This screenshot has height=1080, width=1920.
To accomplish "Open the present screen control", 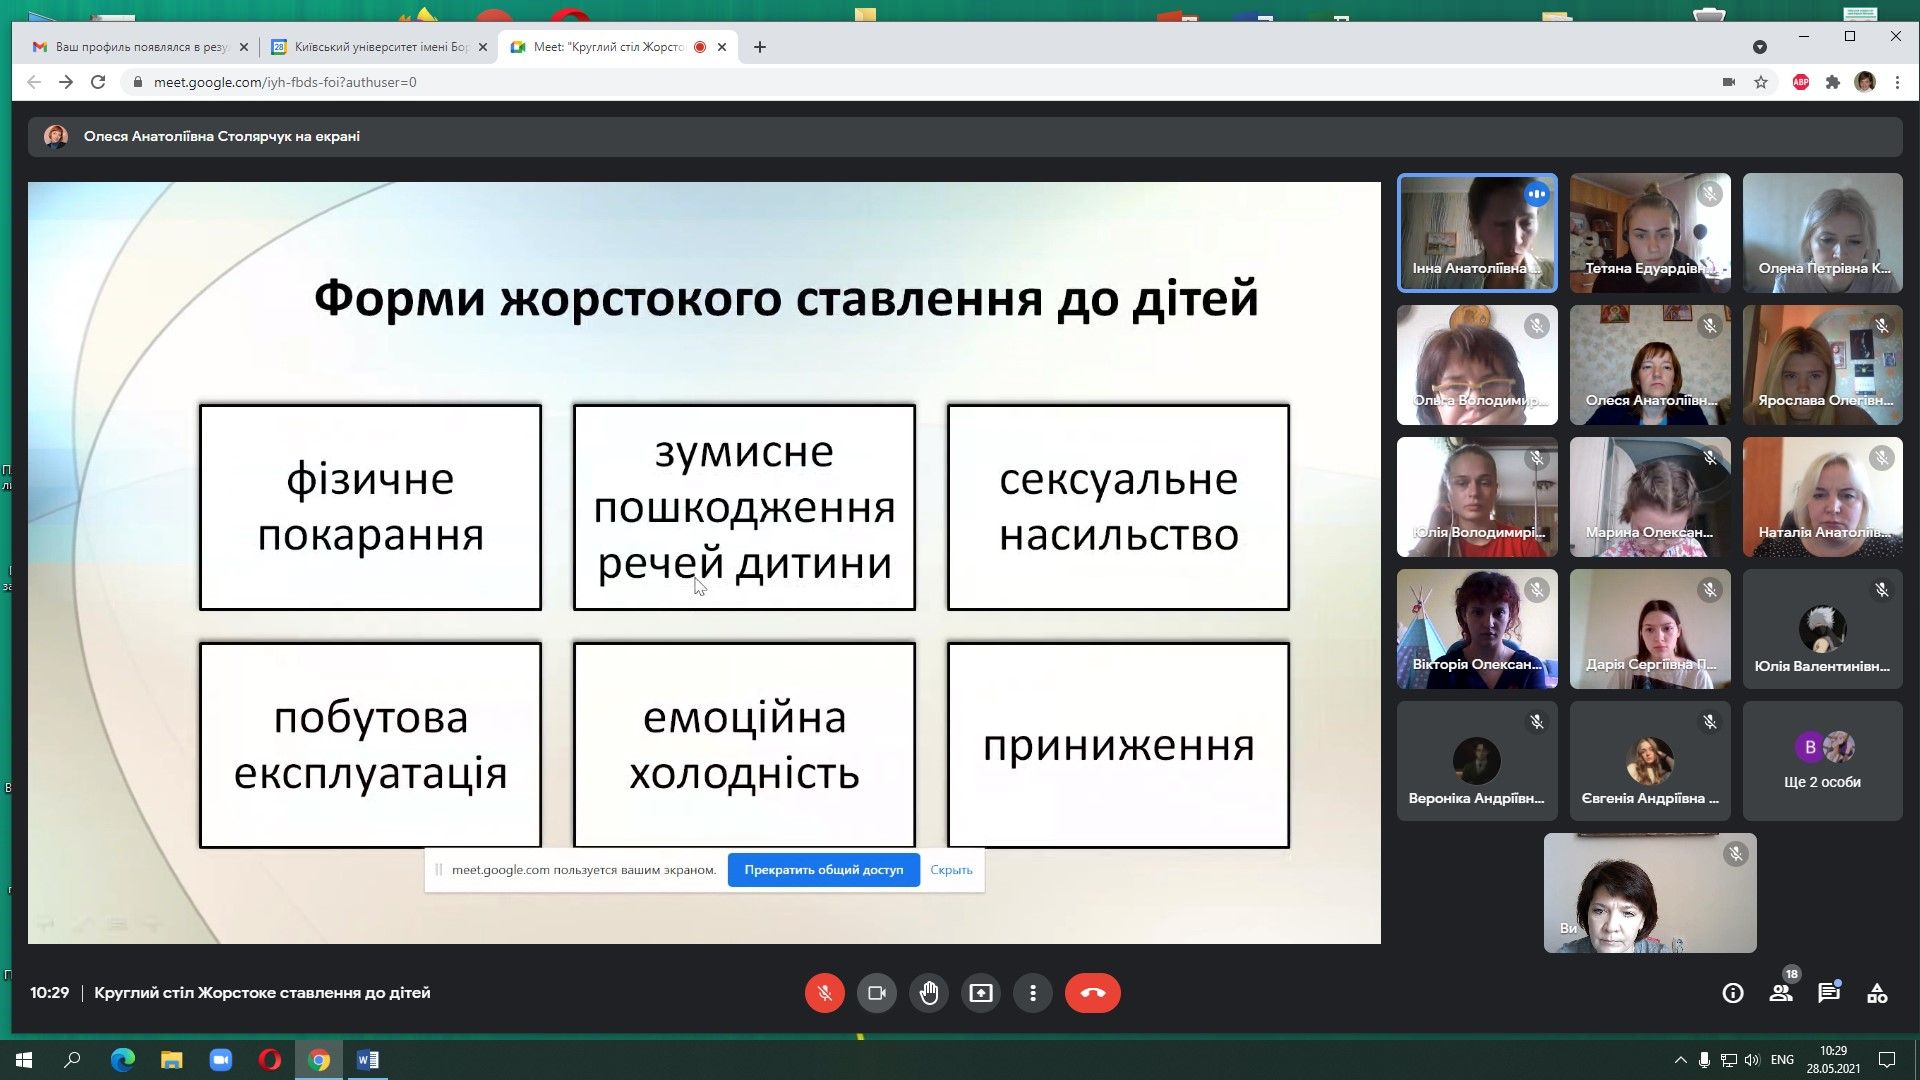I will 981,993.
